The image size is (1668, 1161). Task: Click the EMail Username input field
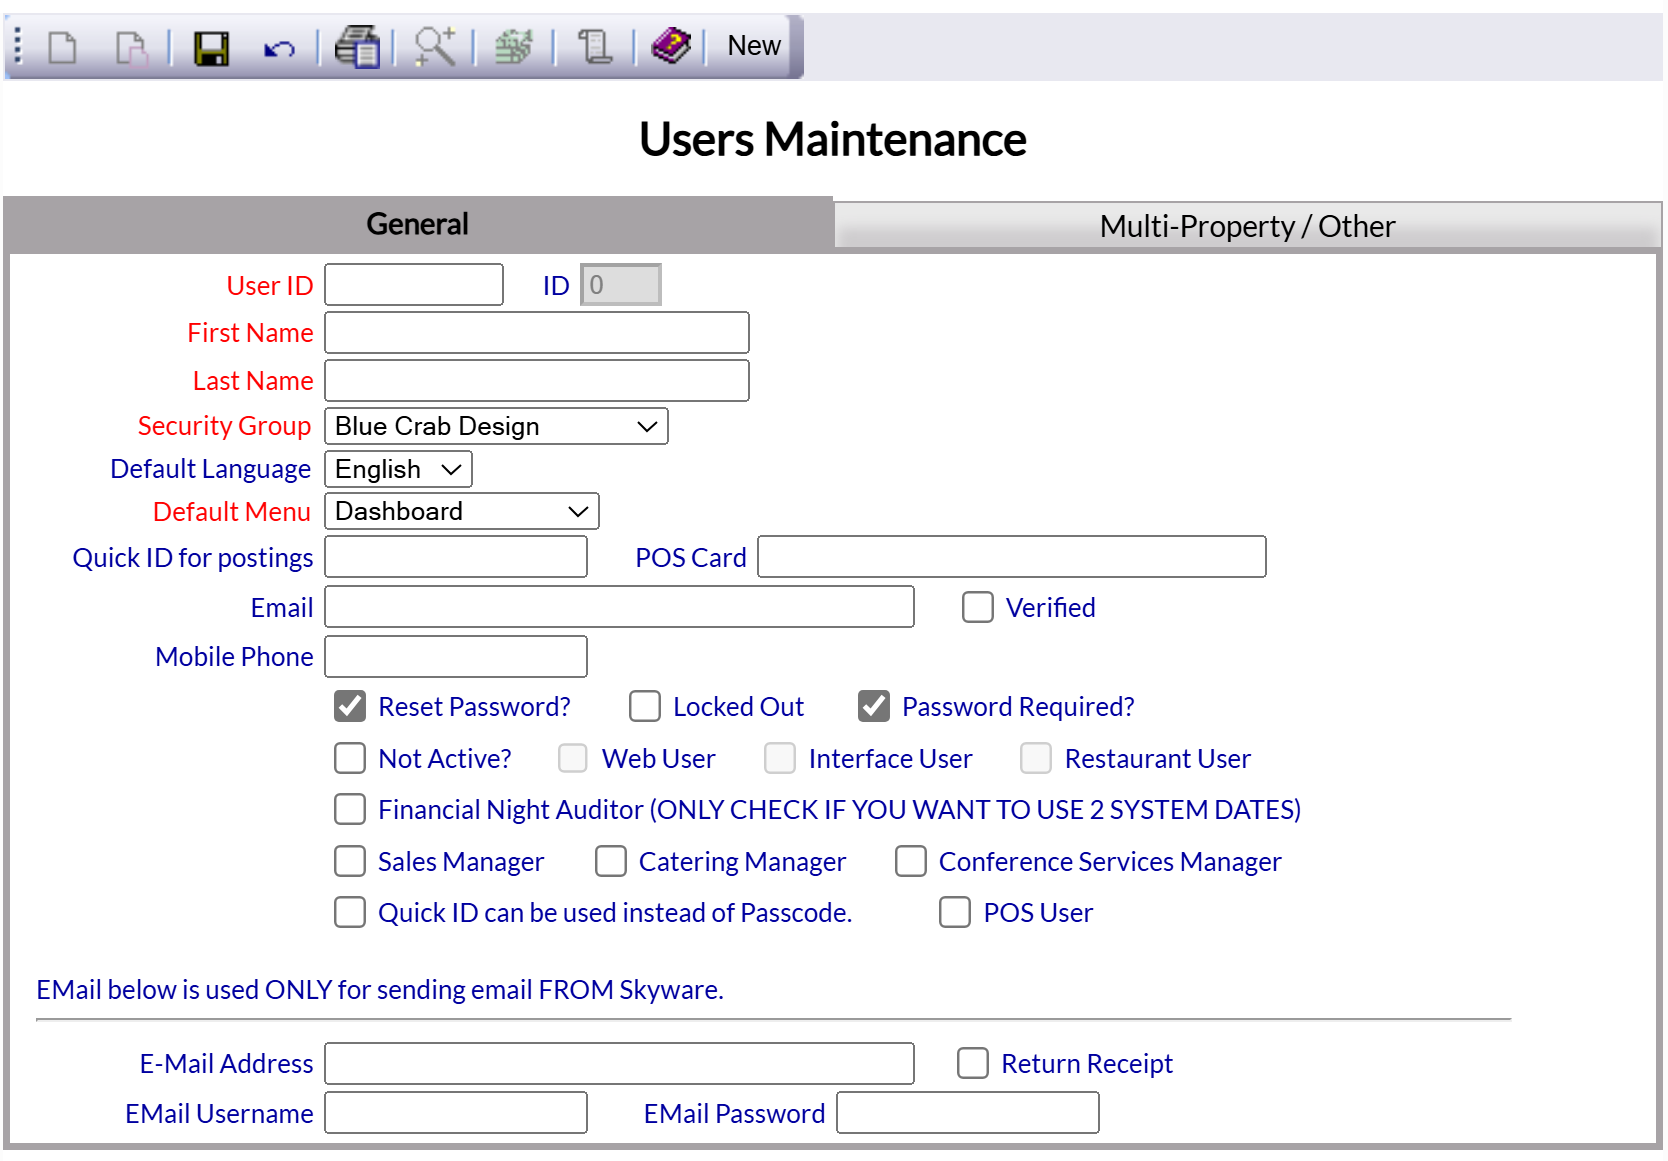click(456, 1113)
